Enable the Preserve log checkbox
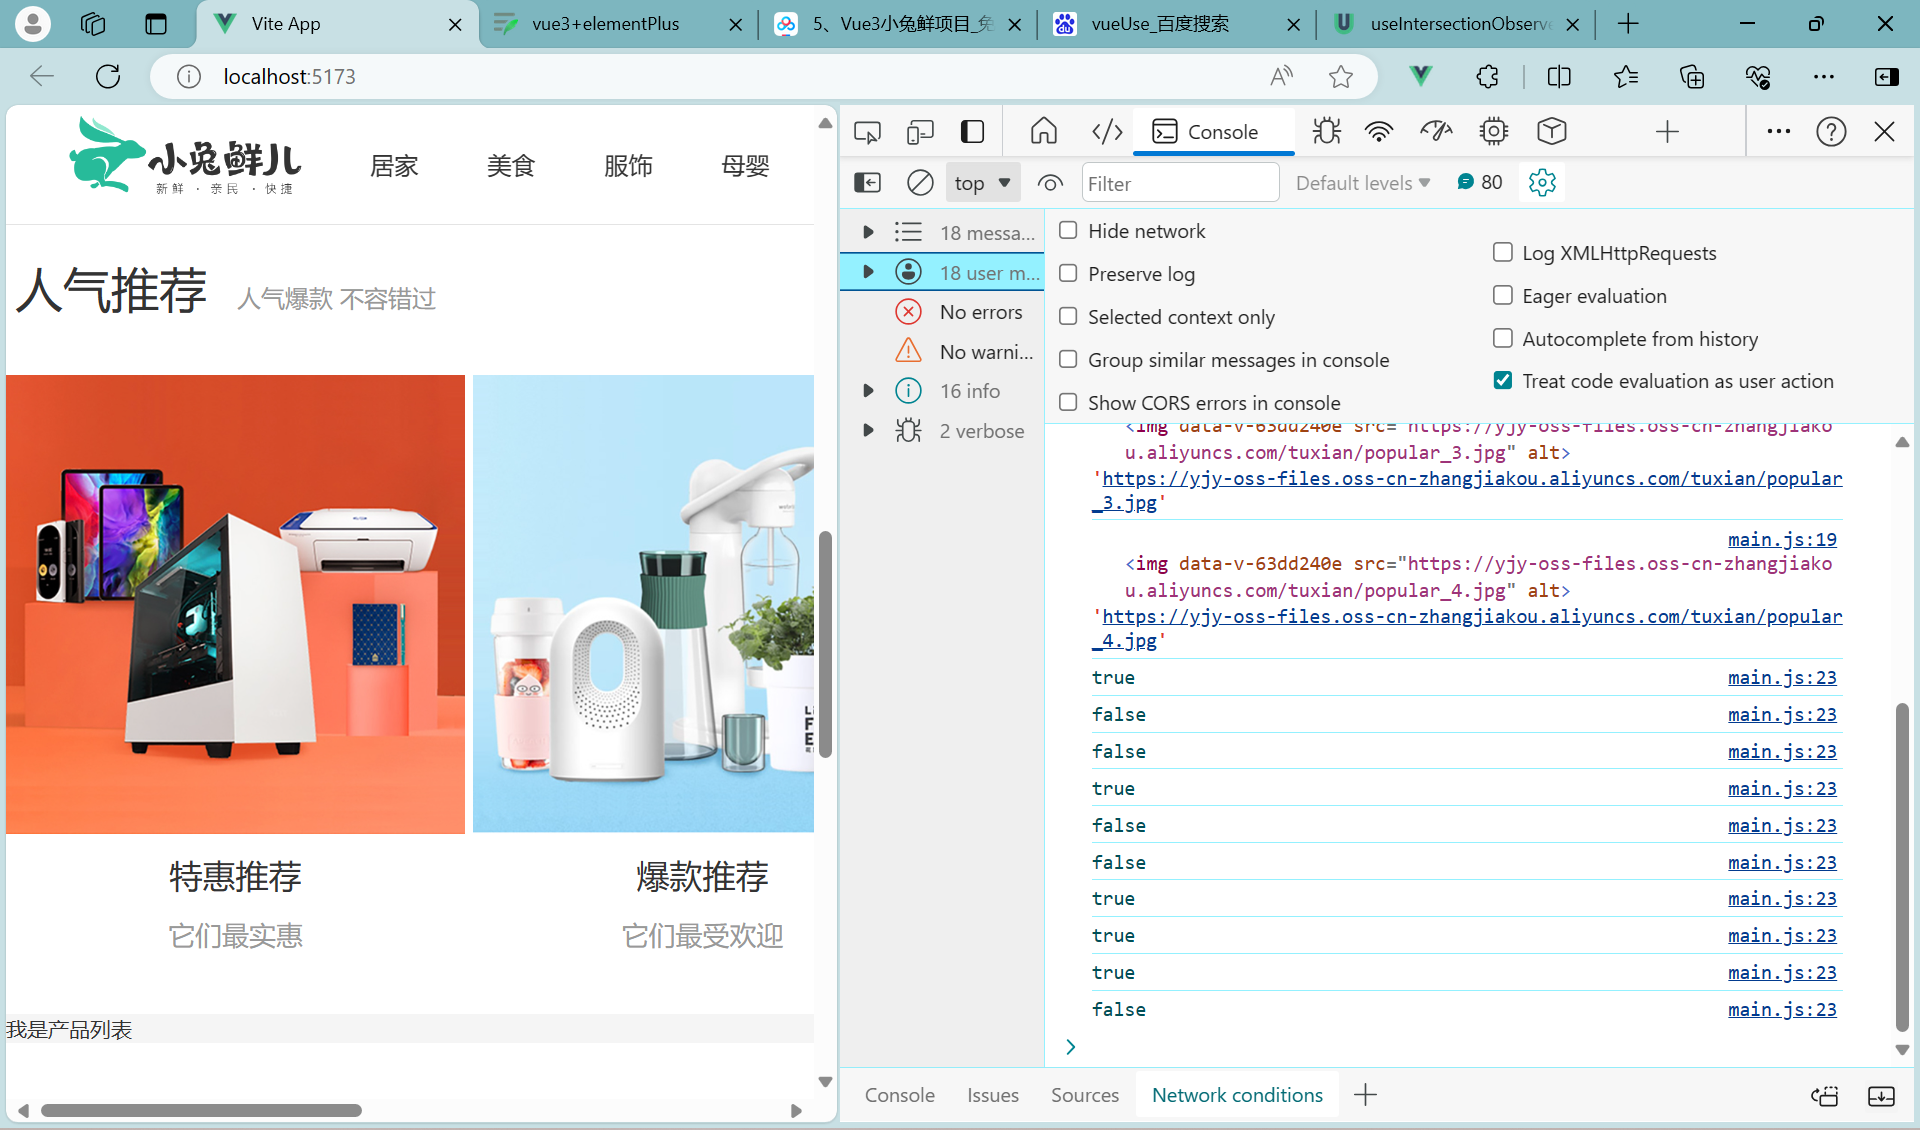1920x1130 pixels. tap(1068, 273)
